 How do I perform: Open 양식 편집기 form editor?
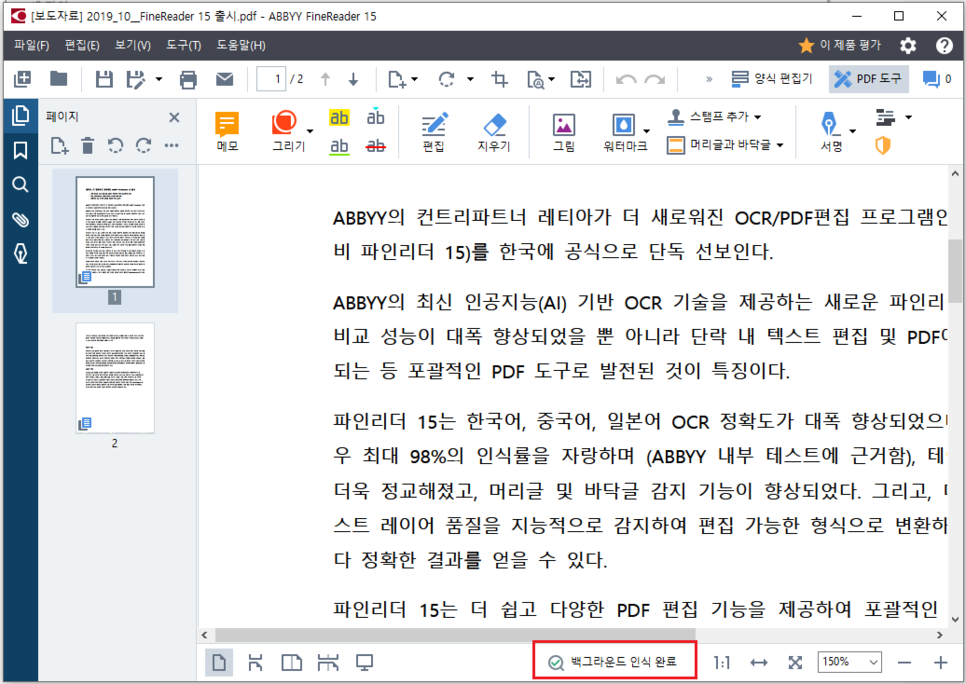[772, 78]
